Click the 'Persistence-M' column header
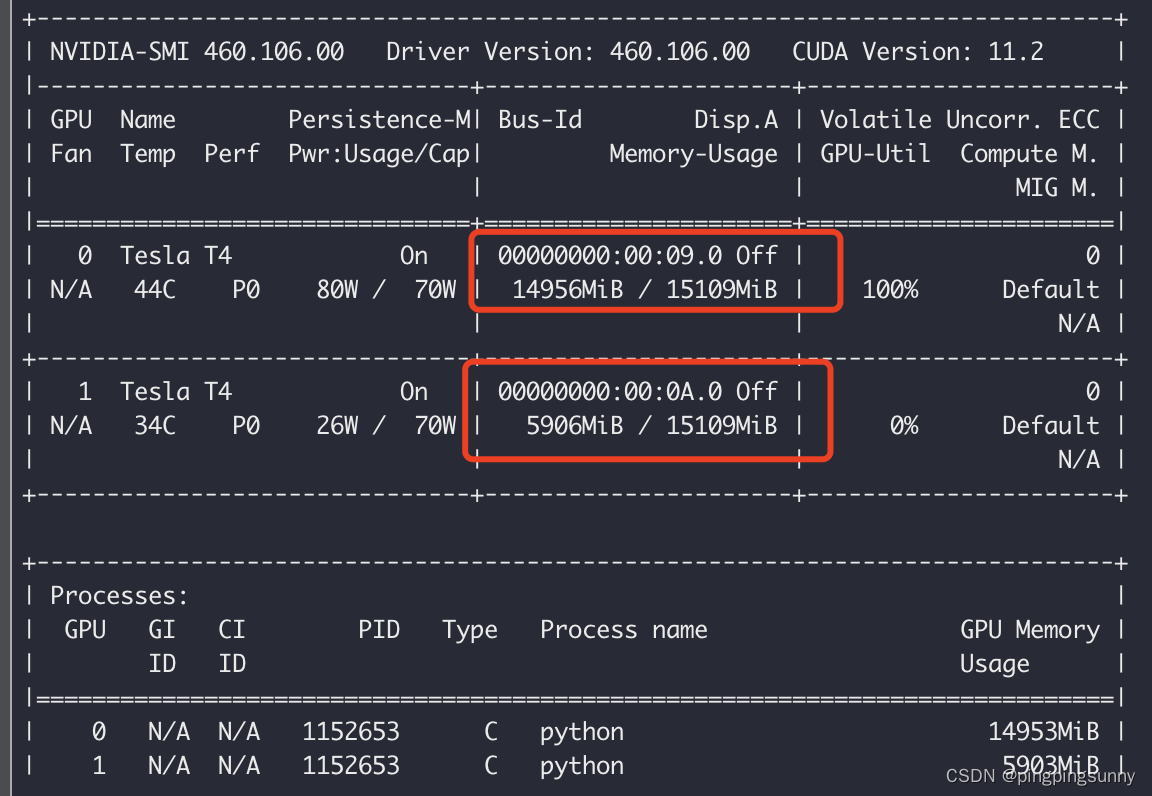Screen dimensions: 1152x796 [380, 119]
